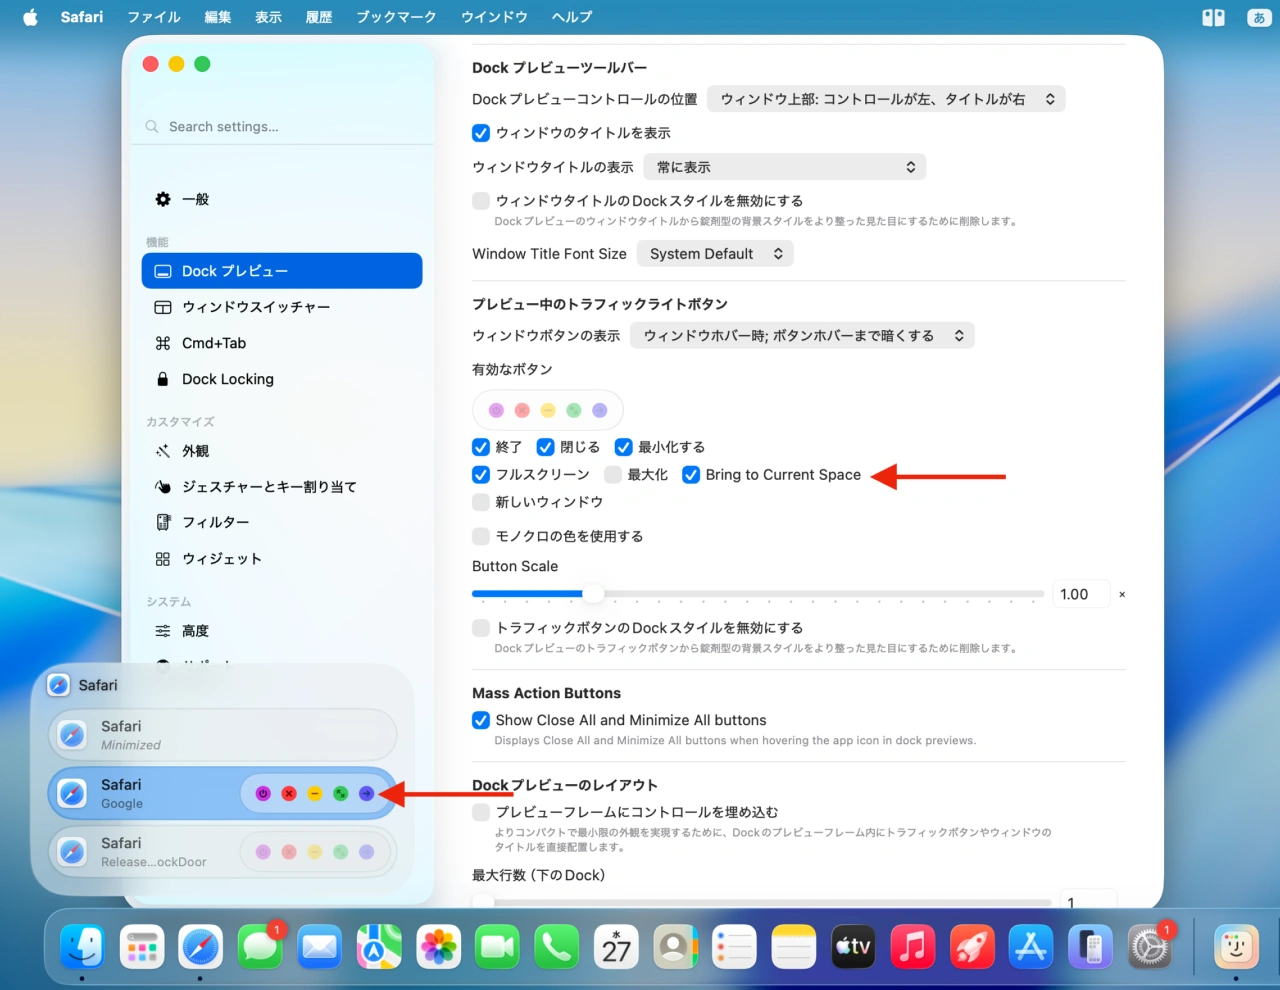Click the Button Scale slider track
This screenshot has width=1280, height=990.
(x=758, y=594)
